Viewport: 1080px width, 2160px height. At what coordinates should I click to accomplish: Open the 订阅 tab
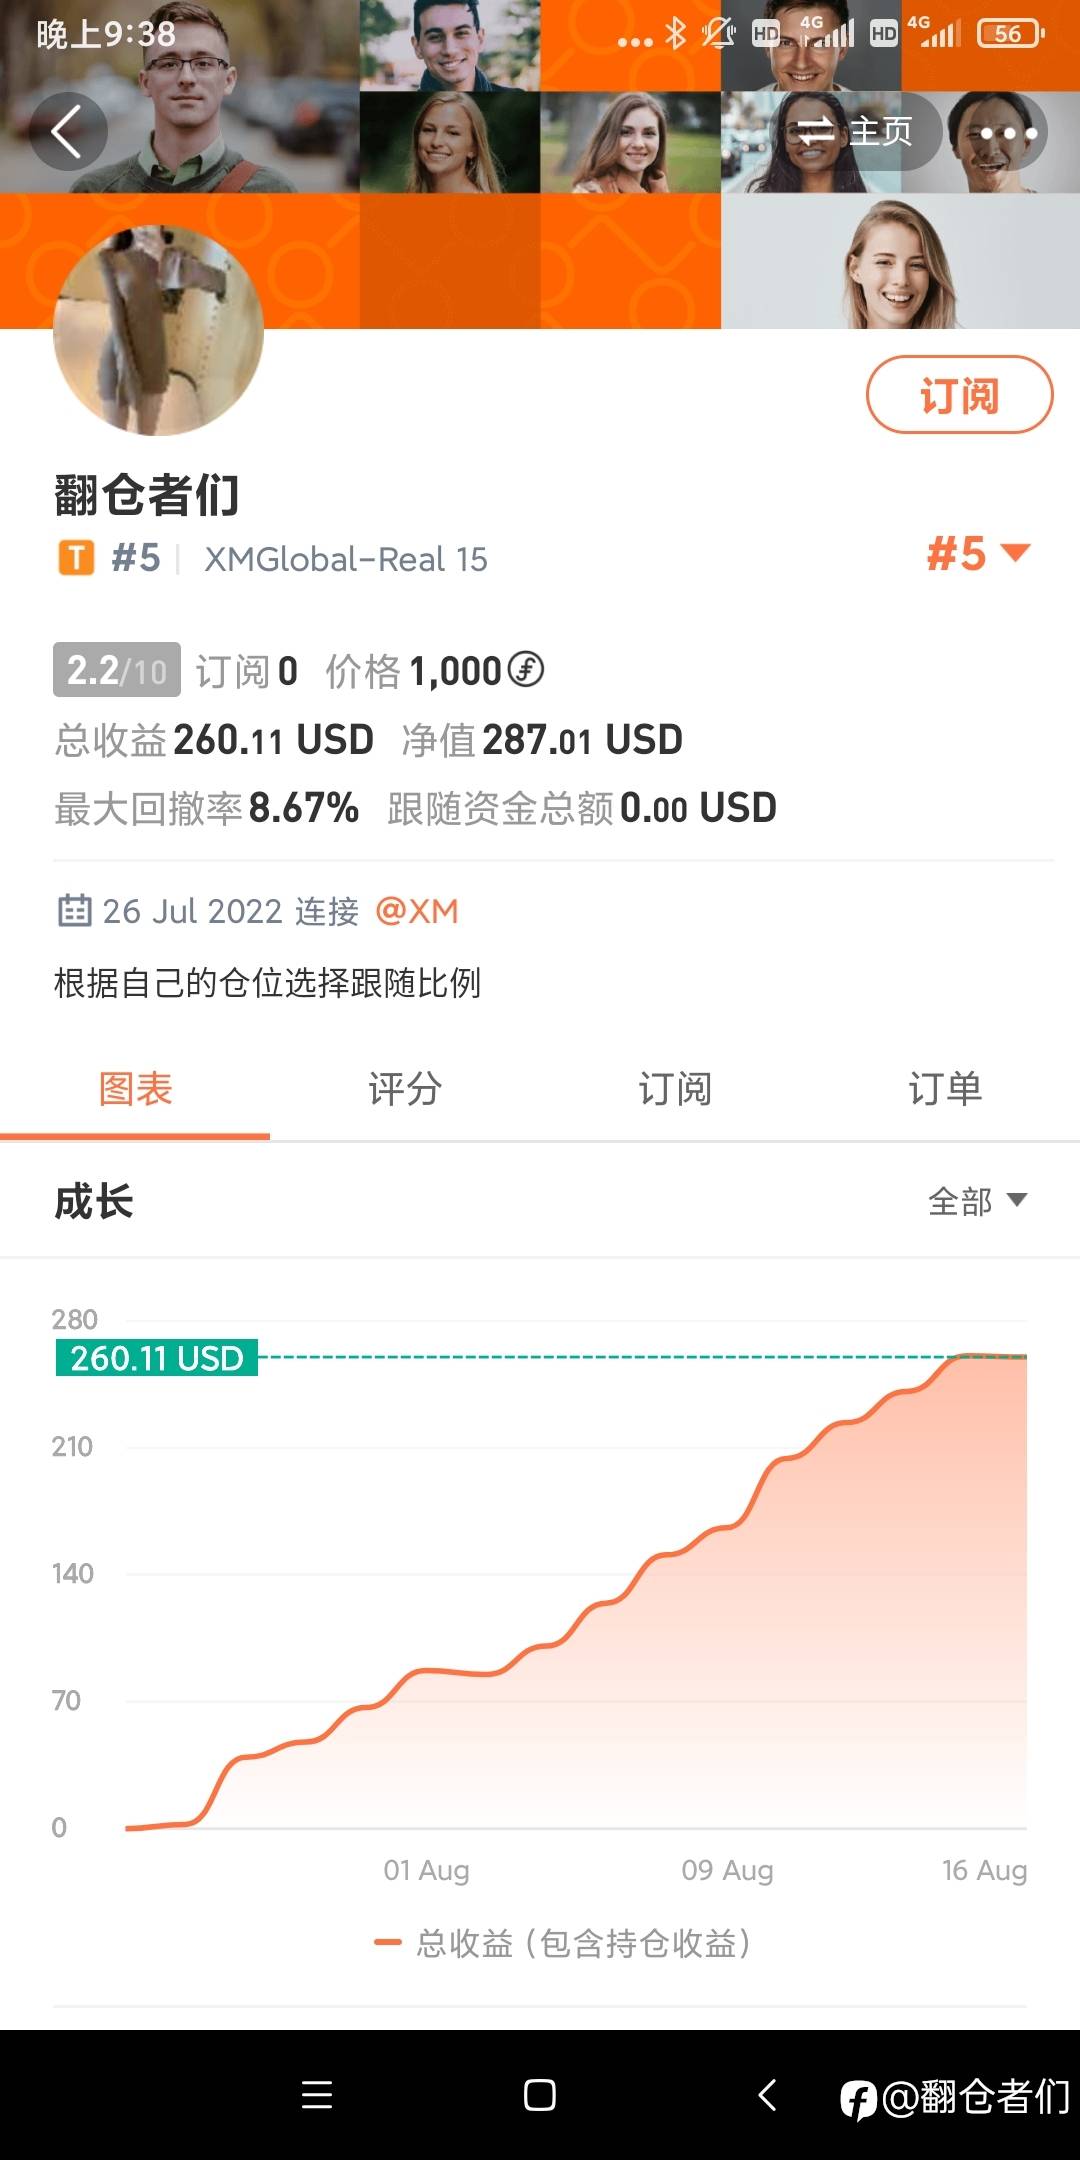coord(675,1089)
